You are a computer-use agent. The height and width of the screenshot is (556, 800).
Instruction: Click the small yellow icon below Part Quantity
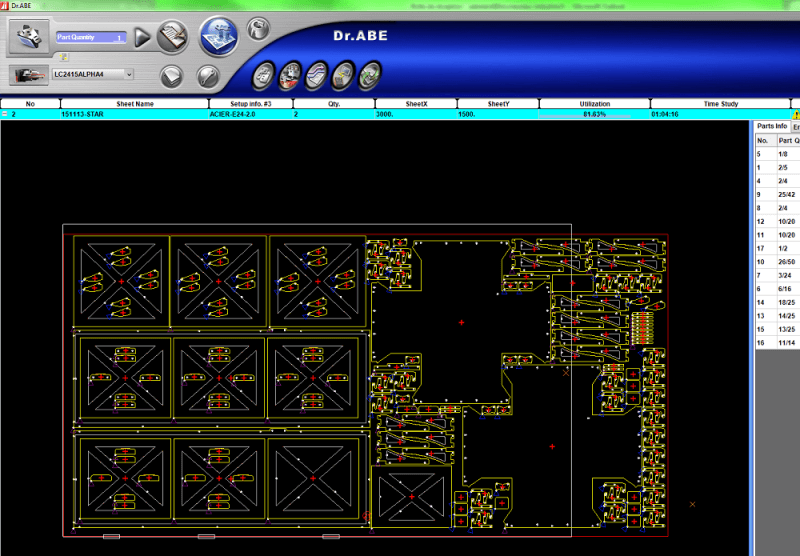[x=63, y=57]
